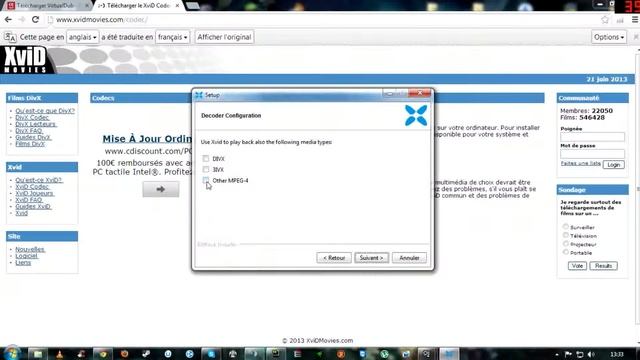Click the translate icon in translation bar
The width and height of the screenshot is (640, 360).
(10, 37)
